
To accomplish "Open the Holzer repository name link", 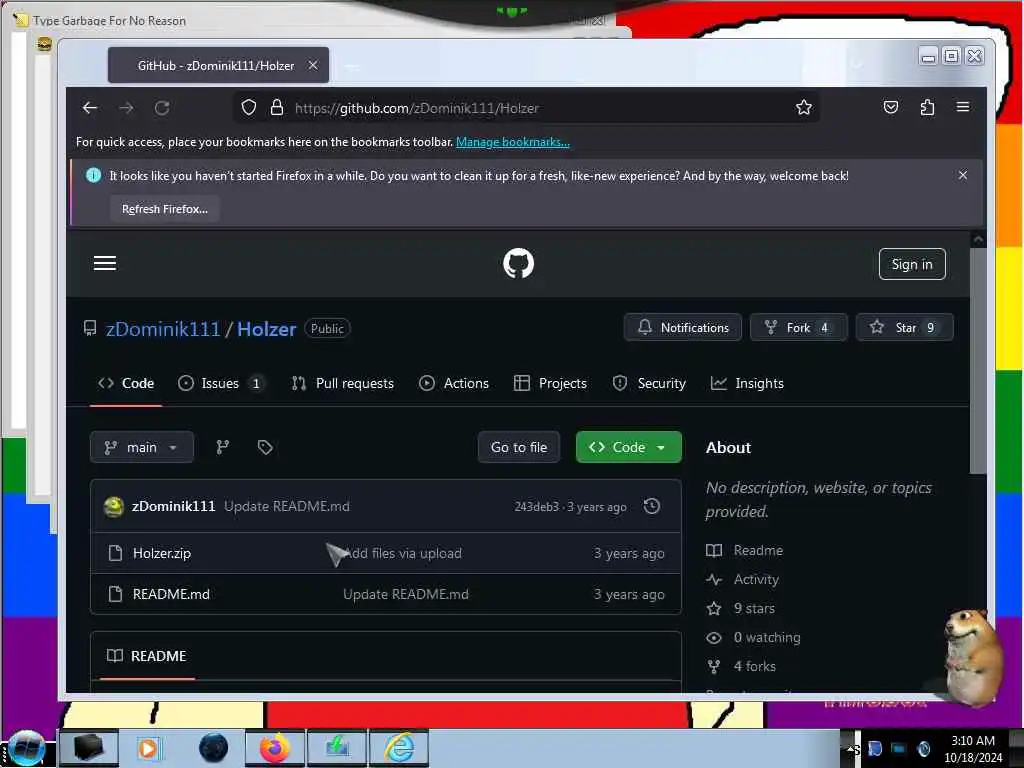I will pos(266,328).
